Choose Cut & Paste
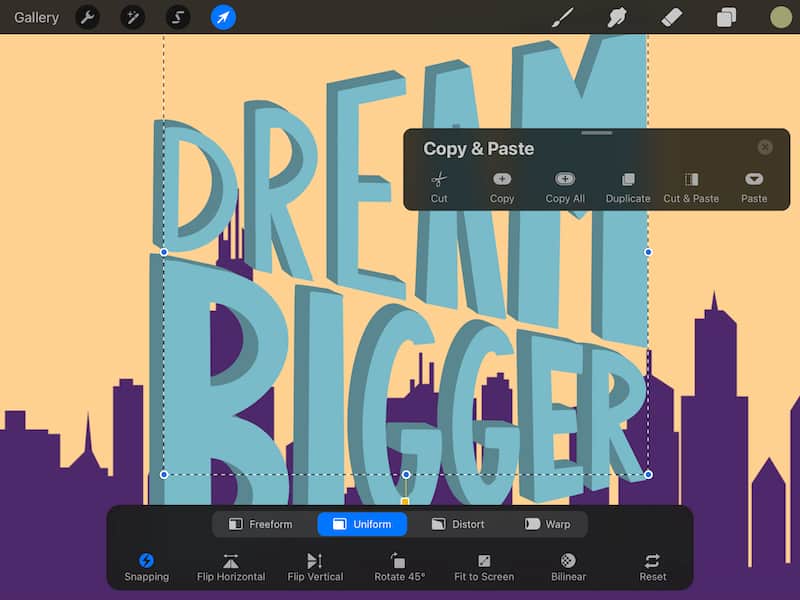Viewport: 800px width, 600px height. coord(691,188)
